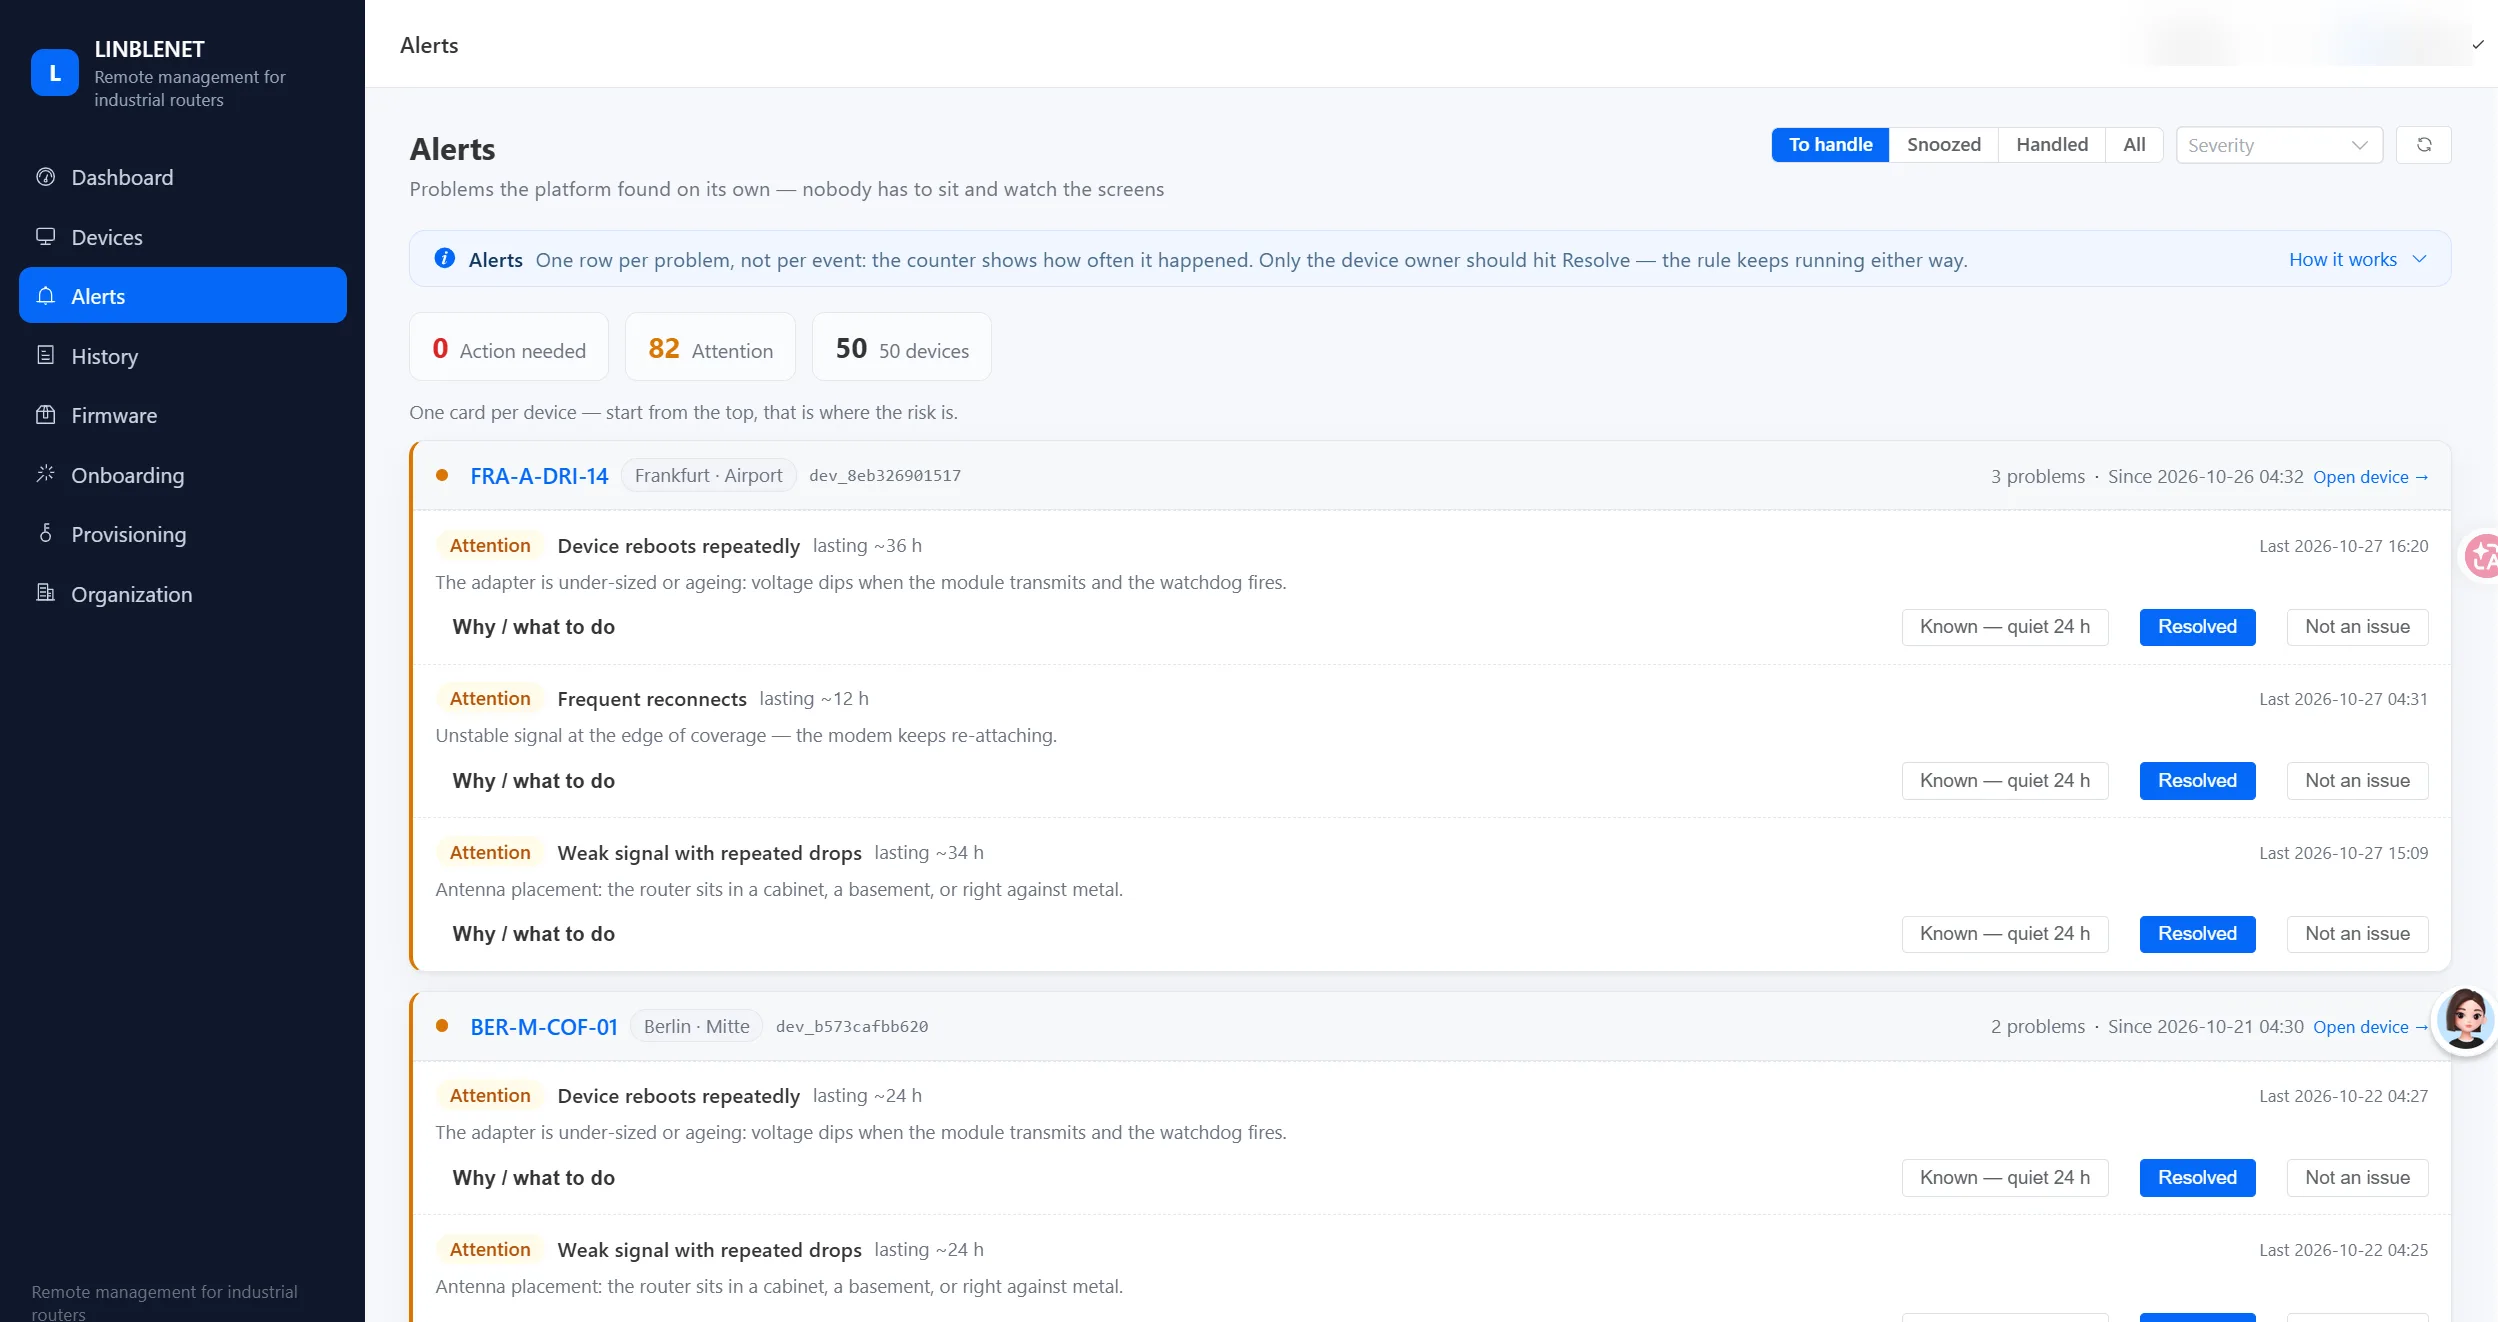The height and width of the screenshot is (1322, 2498).
Task: Click the LINBLENET logo icon
Action: (55, 73)
